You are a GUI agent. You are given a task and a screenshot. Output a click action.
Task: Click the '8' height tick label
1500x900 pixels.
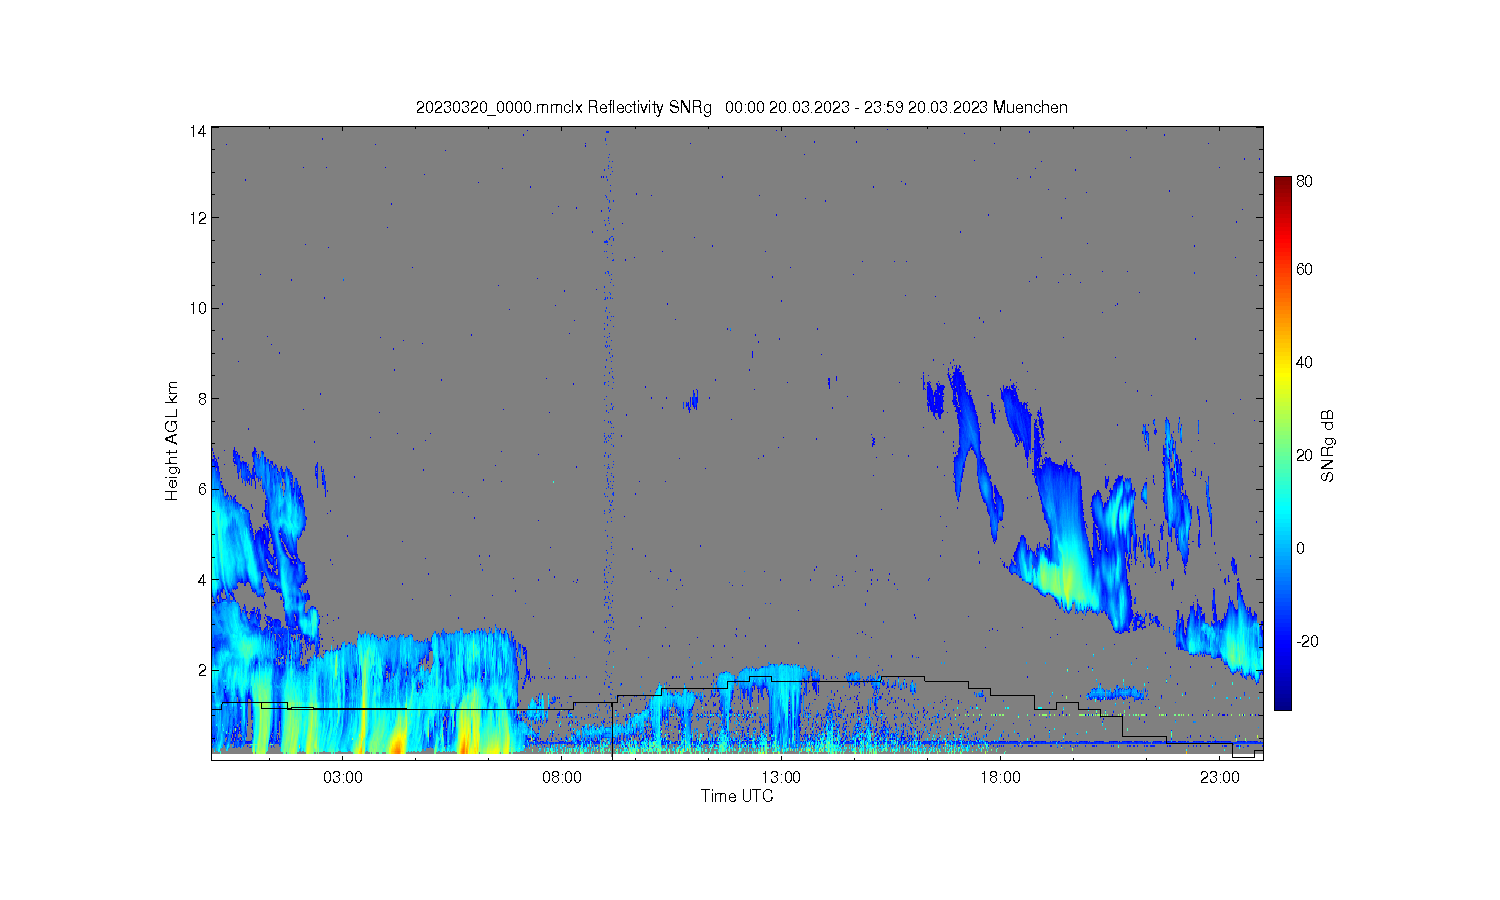[202, 398]
